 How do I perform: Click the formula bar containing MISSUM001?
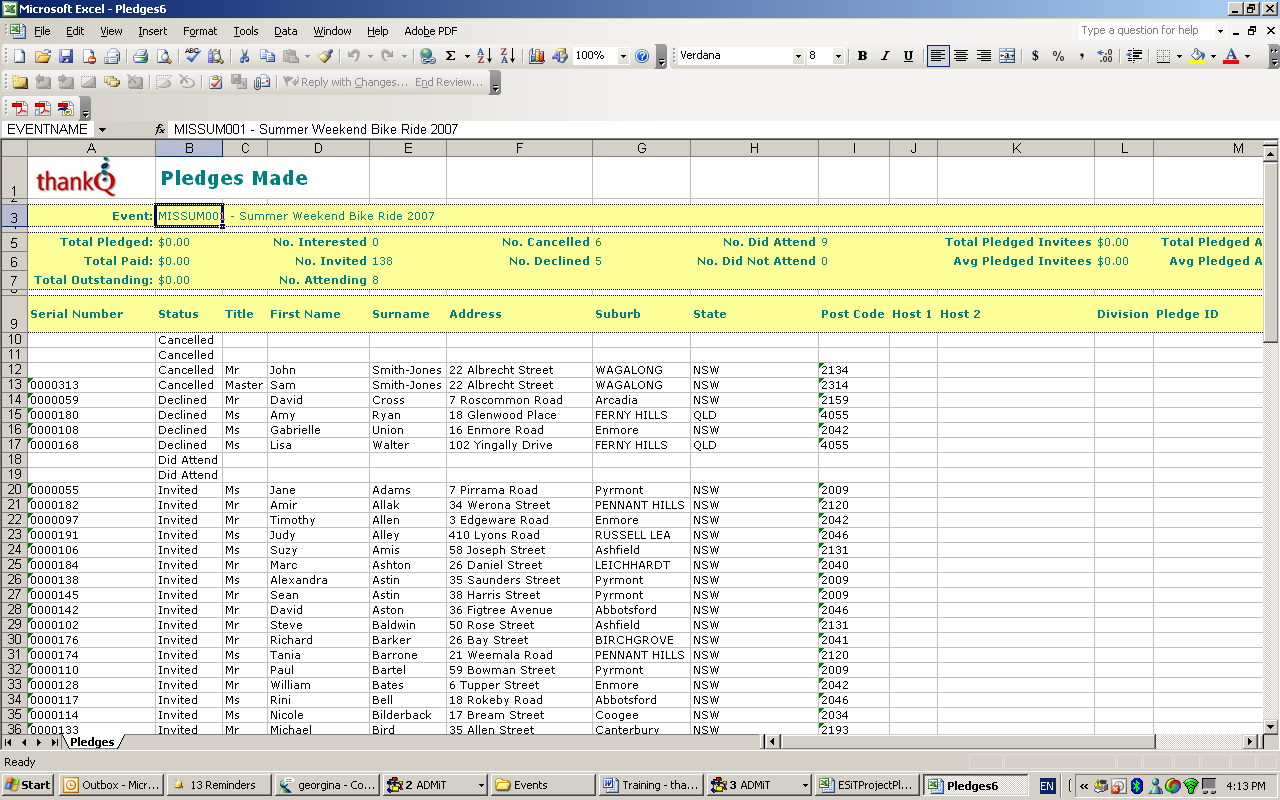pos(720,130)
